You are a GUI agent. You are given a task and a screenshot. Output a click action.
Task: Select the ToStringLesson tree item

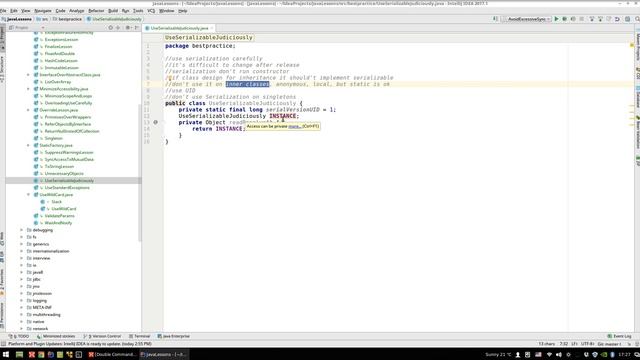point(59,167)
